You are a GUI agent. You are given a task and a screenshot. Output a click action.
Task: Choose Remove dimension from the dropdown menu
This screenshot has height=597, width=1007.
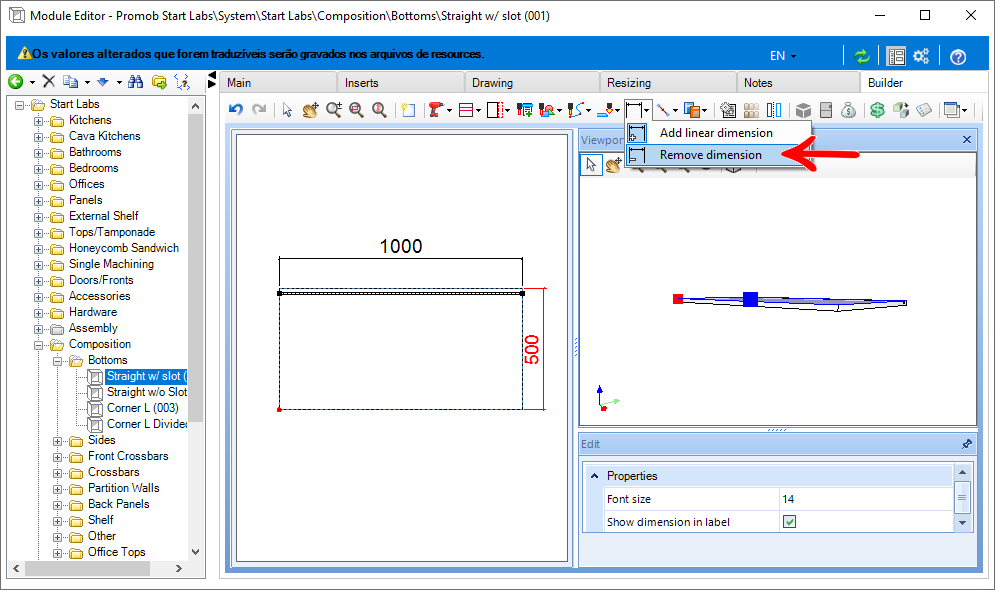(x=710, y=155)
